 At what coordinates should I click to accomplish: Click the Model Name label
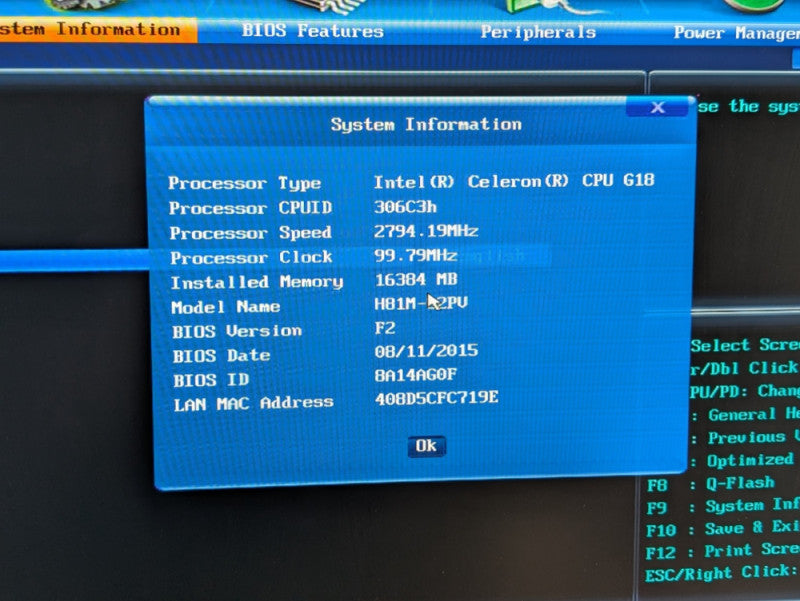point(226,307)
